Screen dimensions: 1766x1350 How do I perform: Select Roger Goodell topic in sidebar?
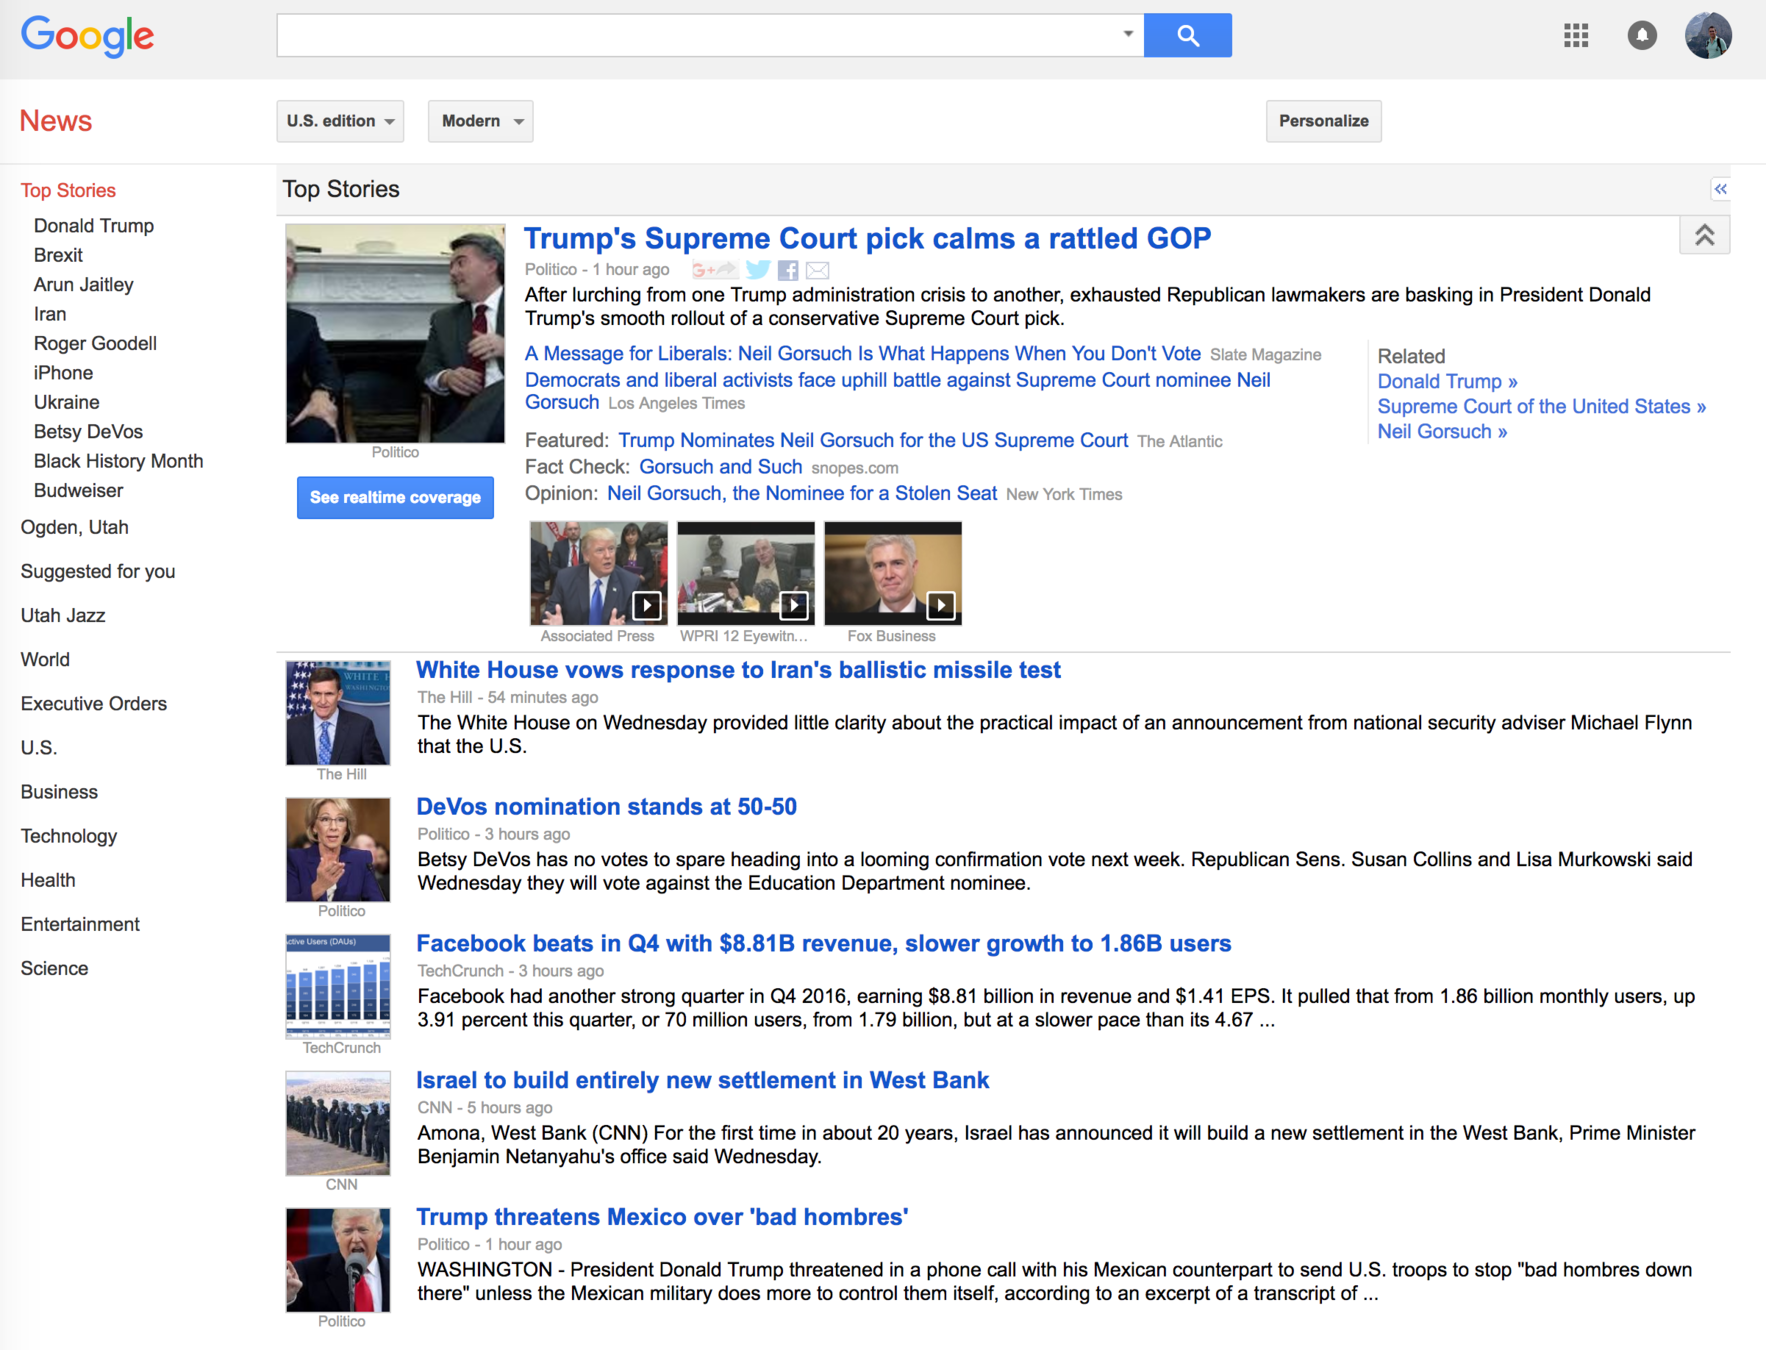pos(95,343)
